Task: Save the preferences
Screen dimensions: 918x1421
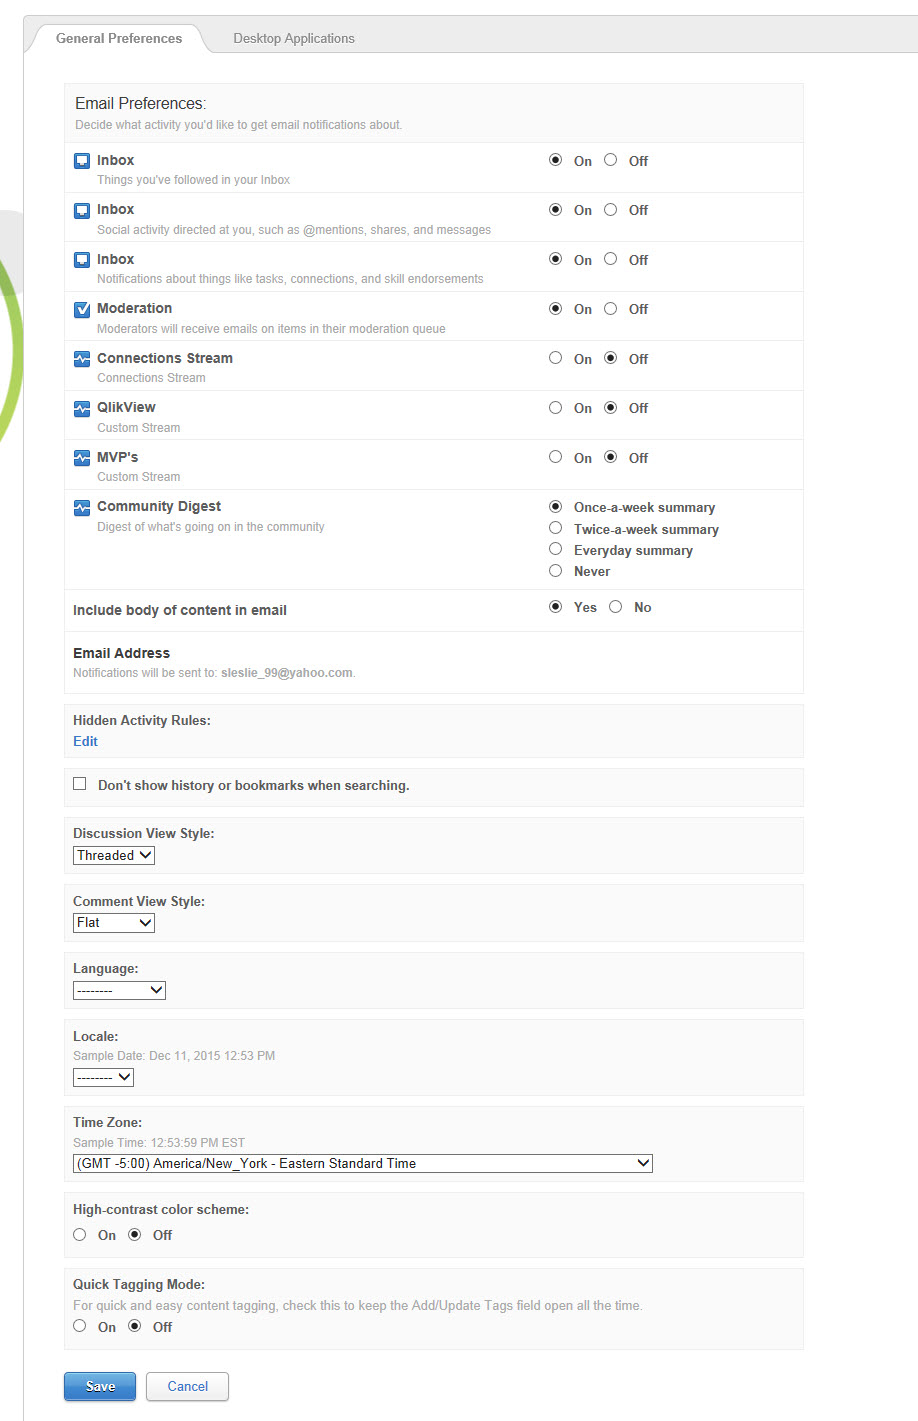Action: pyautogui.click(x=100, y=1386)
